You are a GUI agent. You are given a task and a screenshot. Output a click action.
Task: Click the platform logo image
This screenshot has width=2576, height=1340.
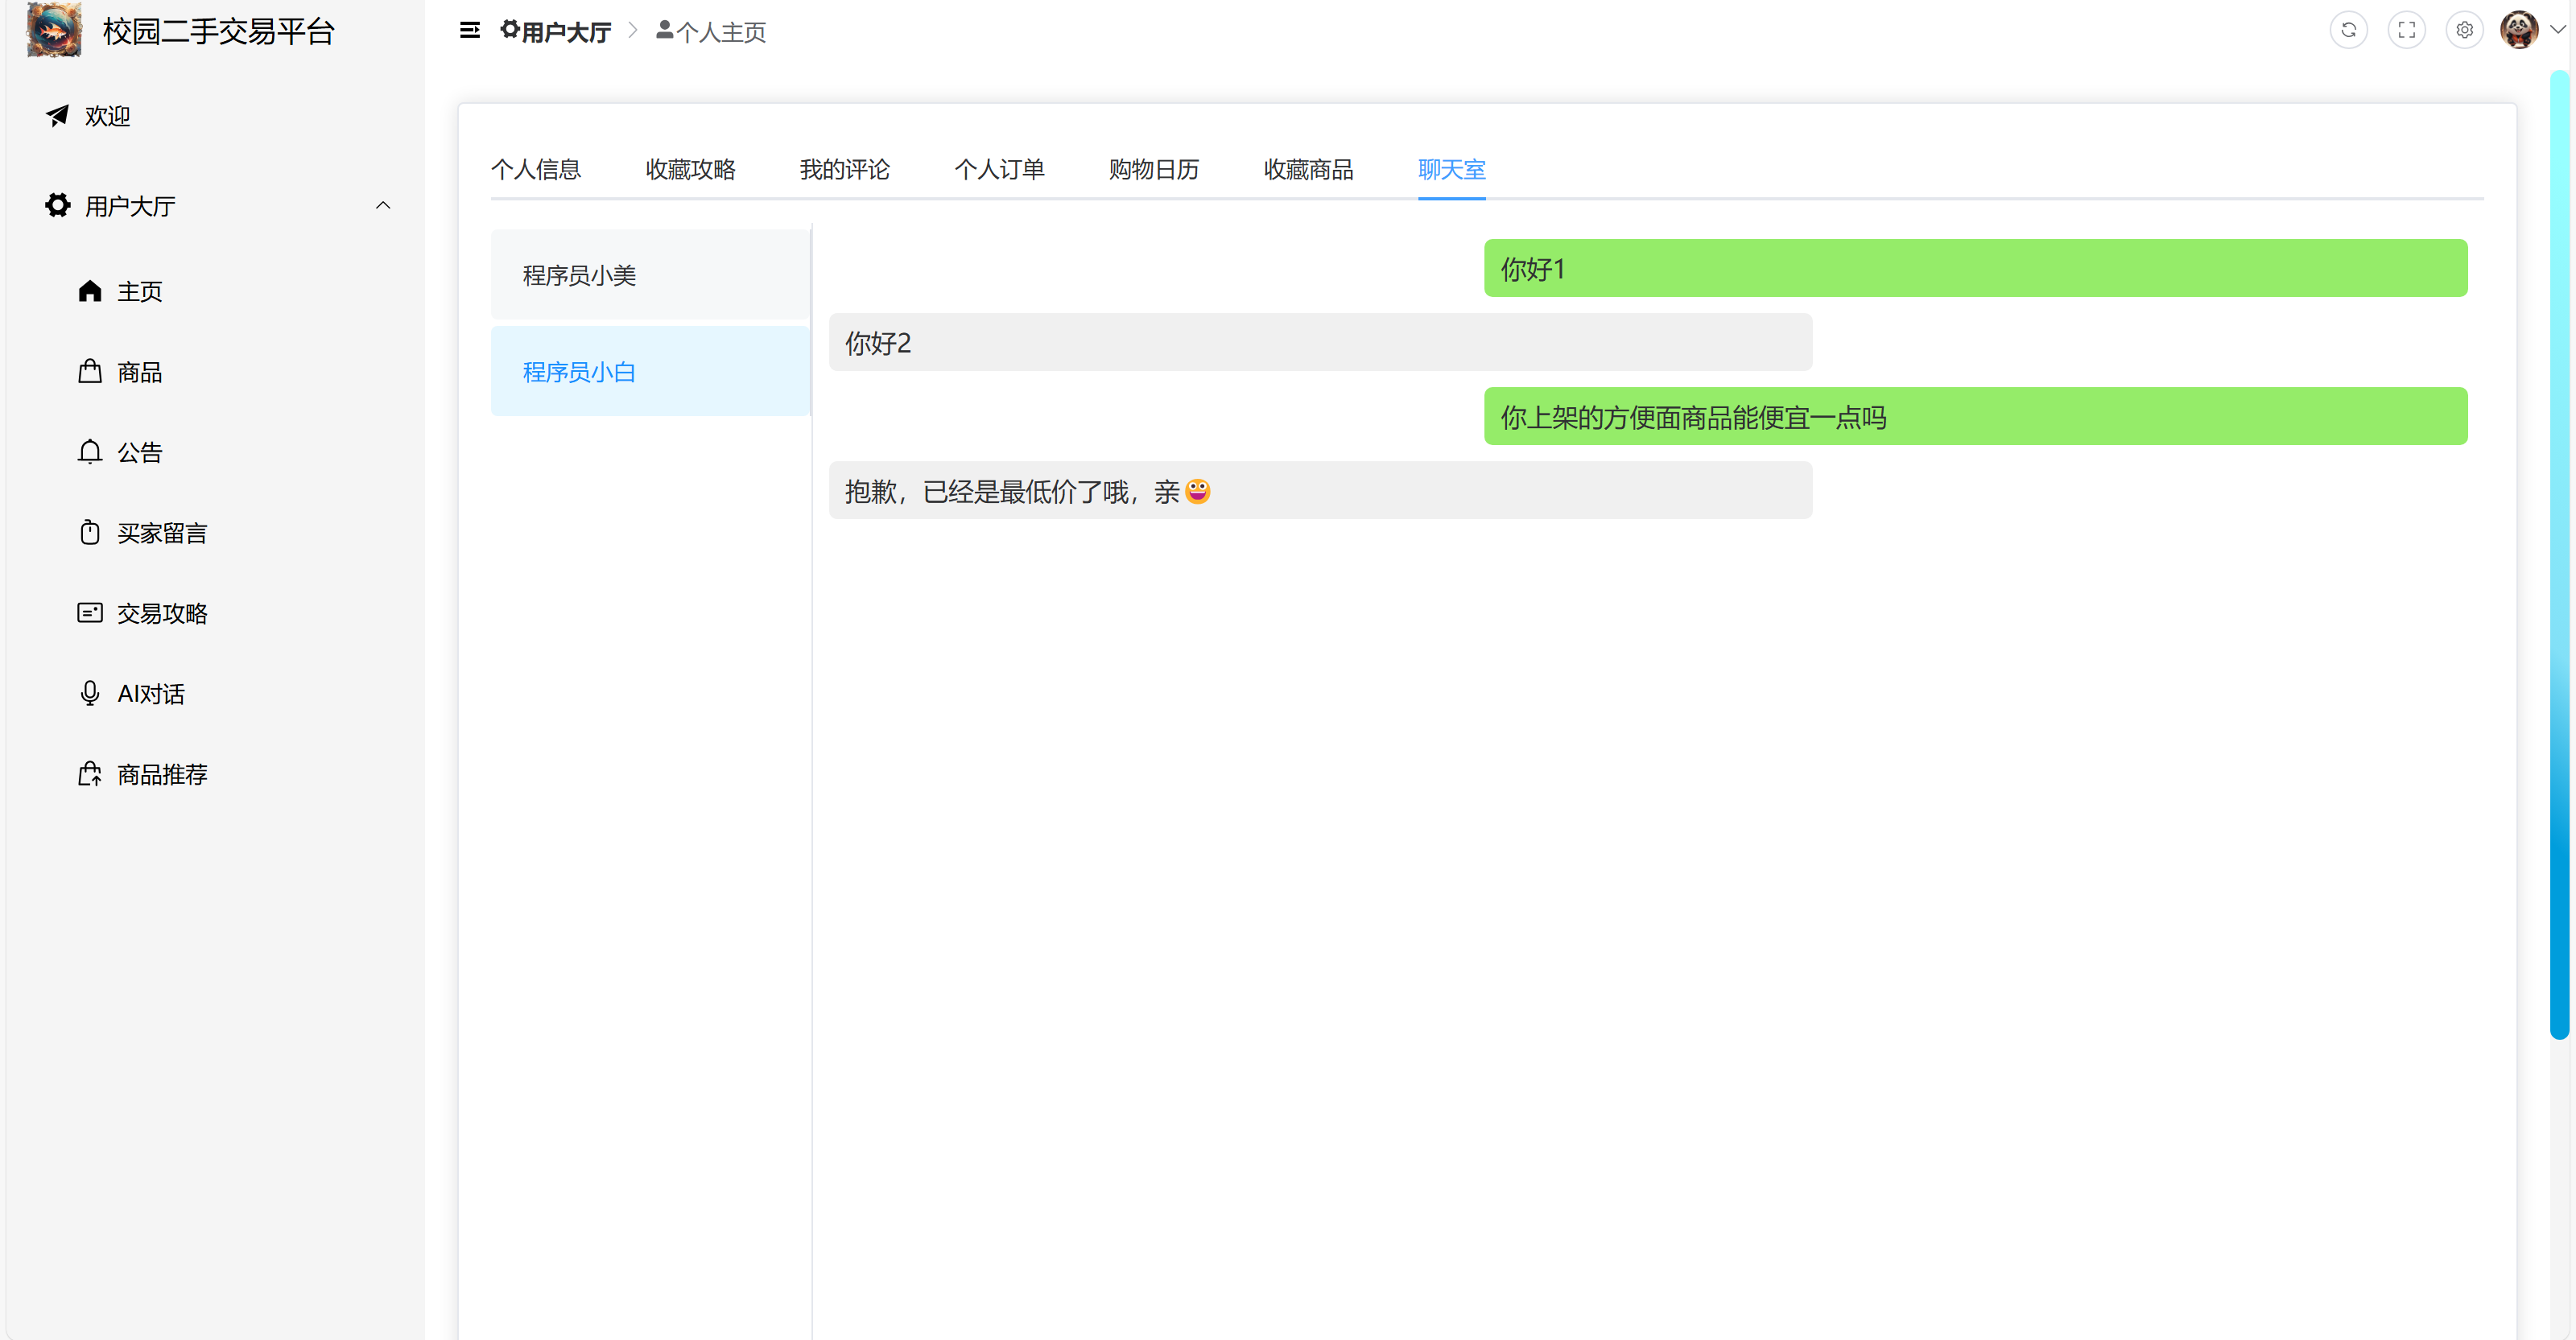click(54, 30)
